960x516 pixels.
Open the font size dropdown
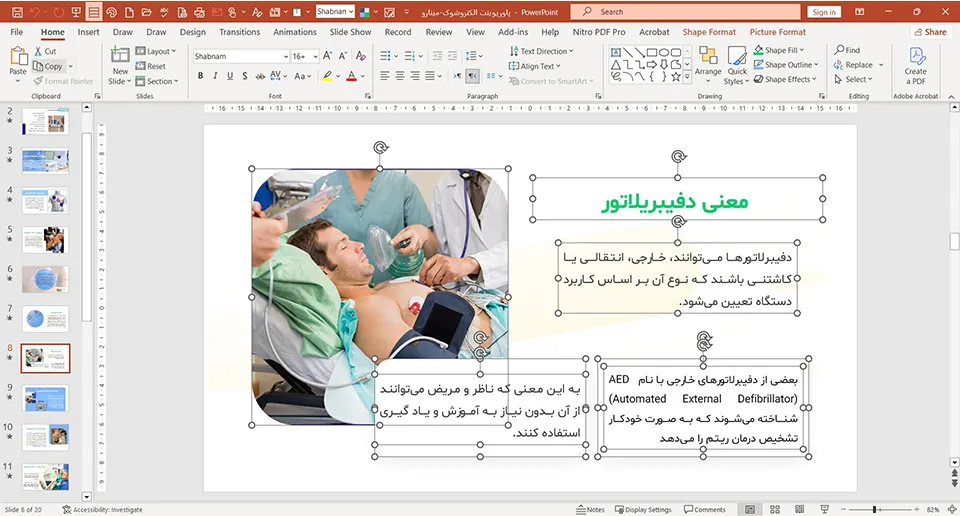point(315,56)
